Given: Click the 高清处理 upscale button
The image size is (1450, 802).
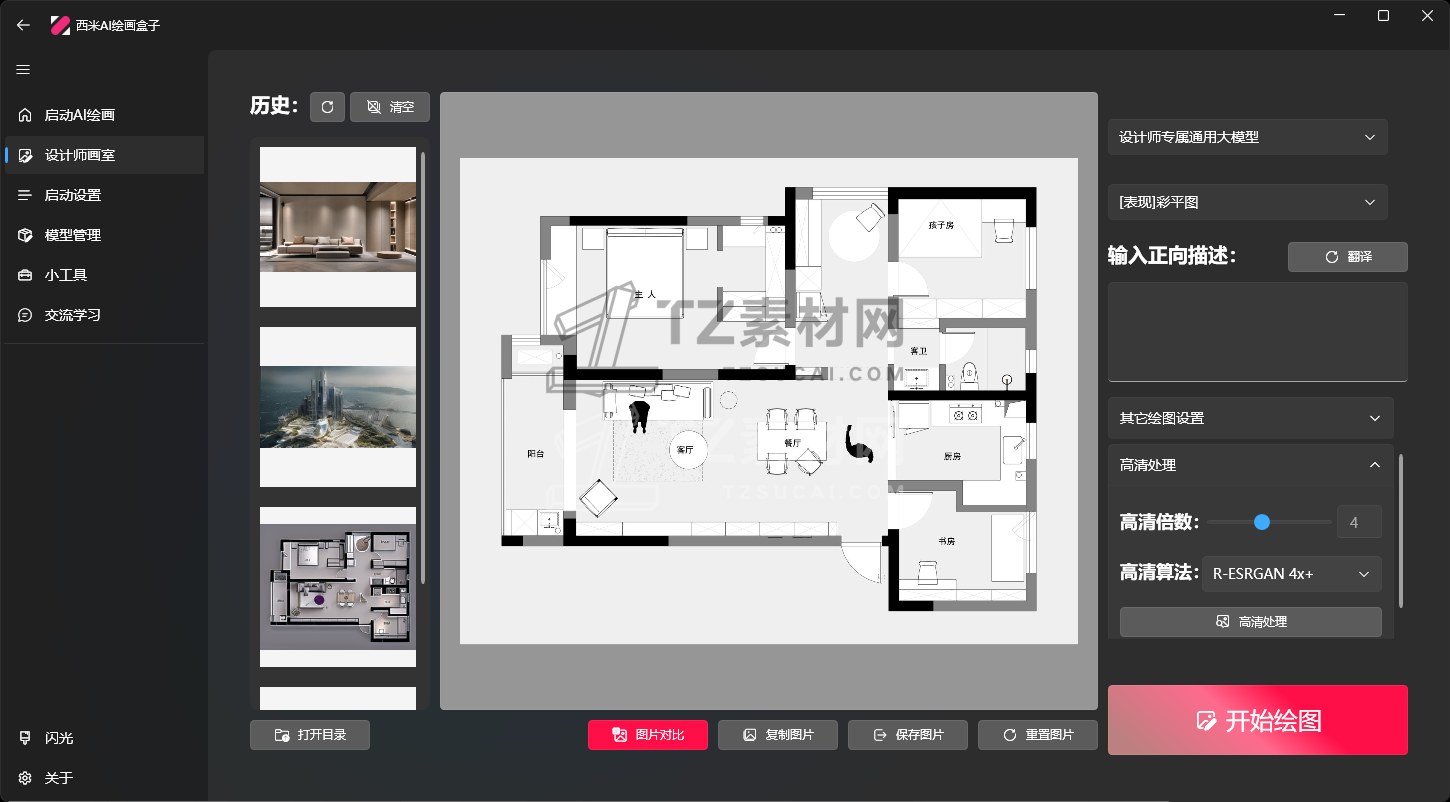Looking at the screenshot, I should click(x=1251, y=622).
